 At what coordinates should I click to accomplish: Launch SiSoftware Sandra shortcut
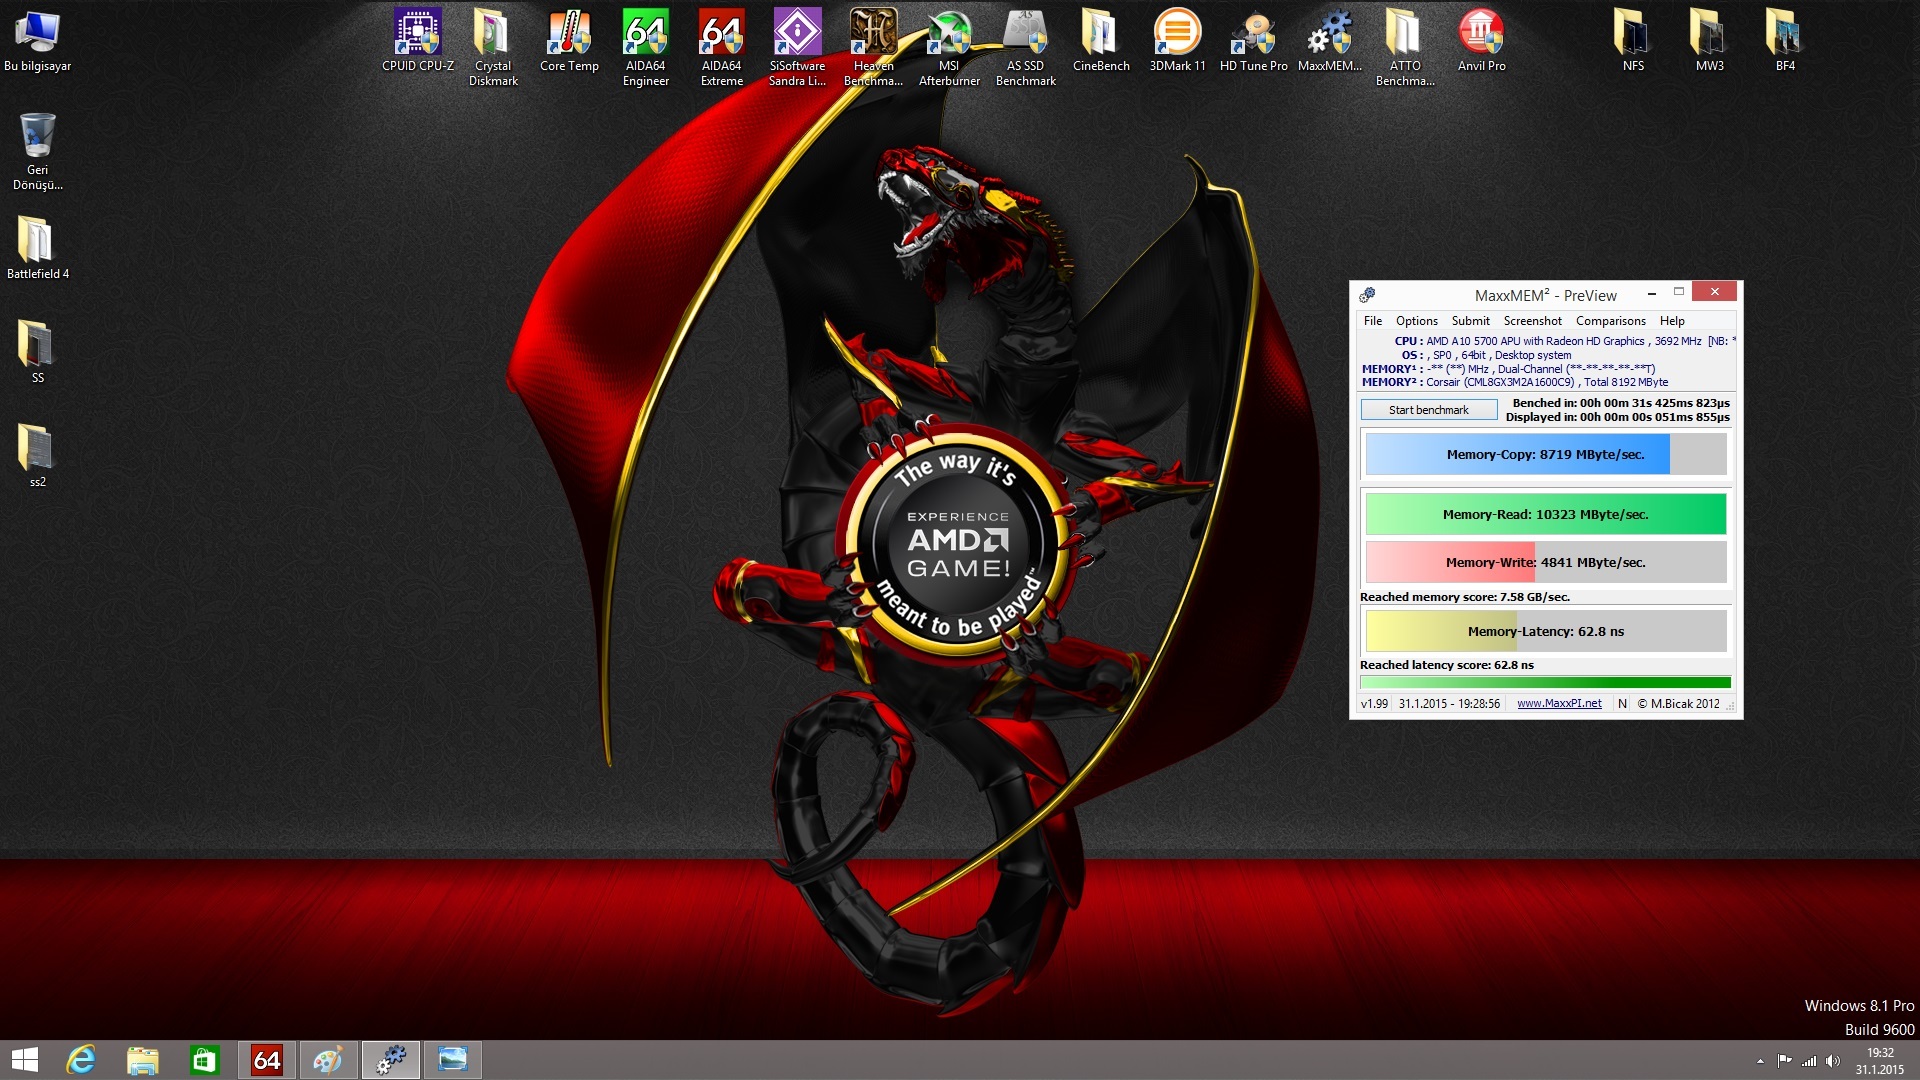coord(797,48)
